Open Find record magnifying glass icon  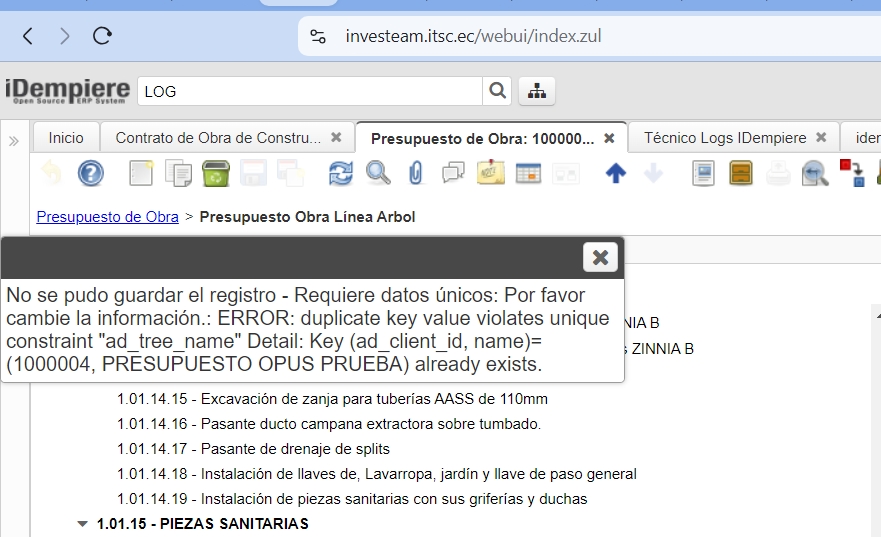[x=378, y=174]
